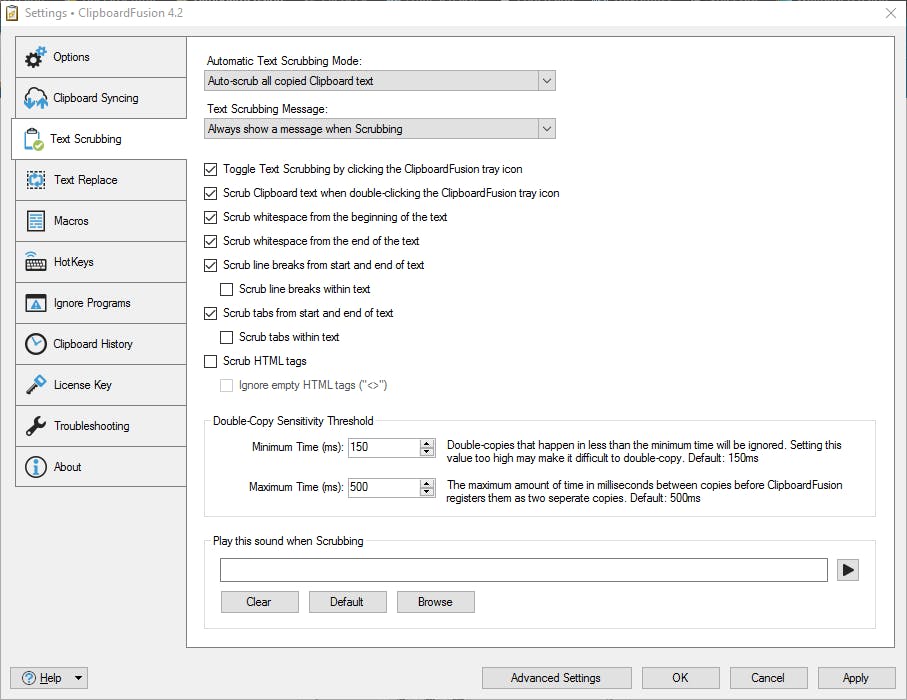
Task: Select the HotKeys tab
Action: tap(101, 263)
